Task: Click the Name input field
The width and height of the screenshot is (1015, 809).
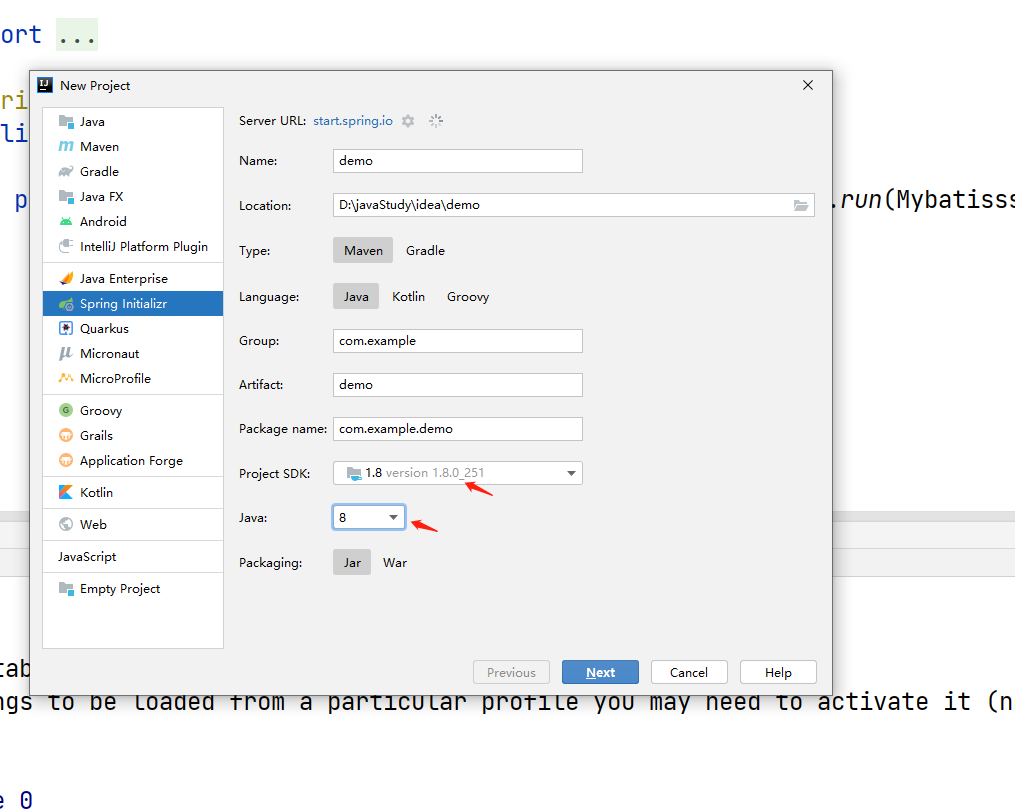Action: [x=458, y=161]
